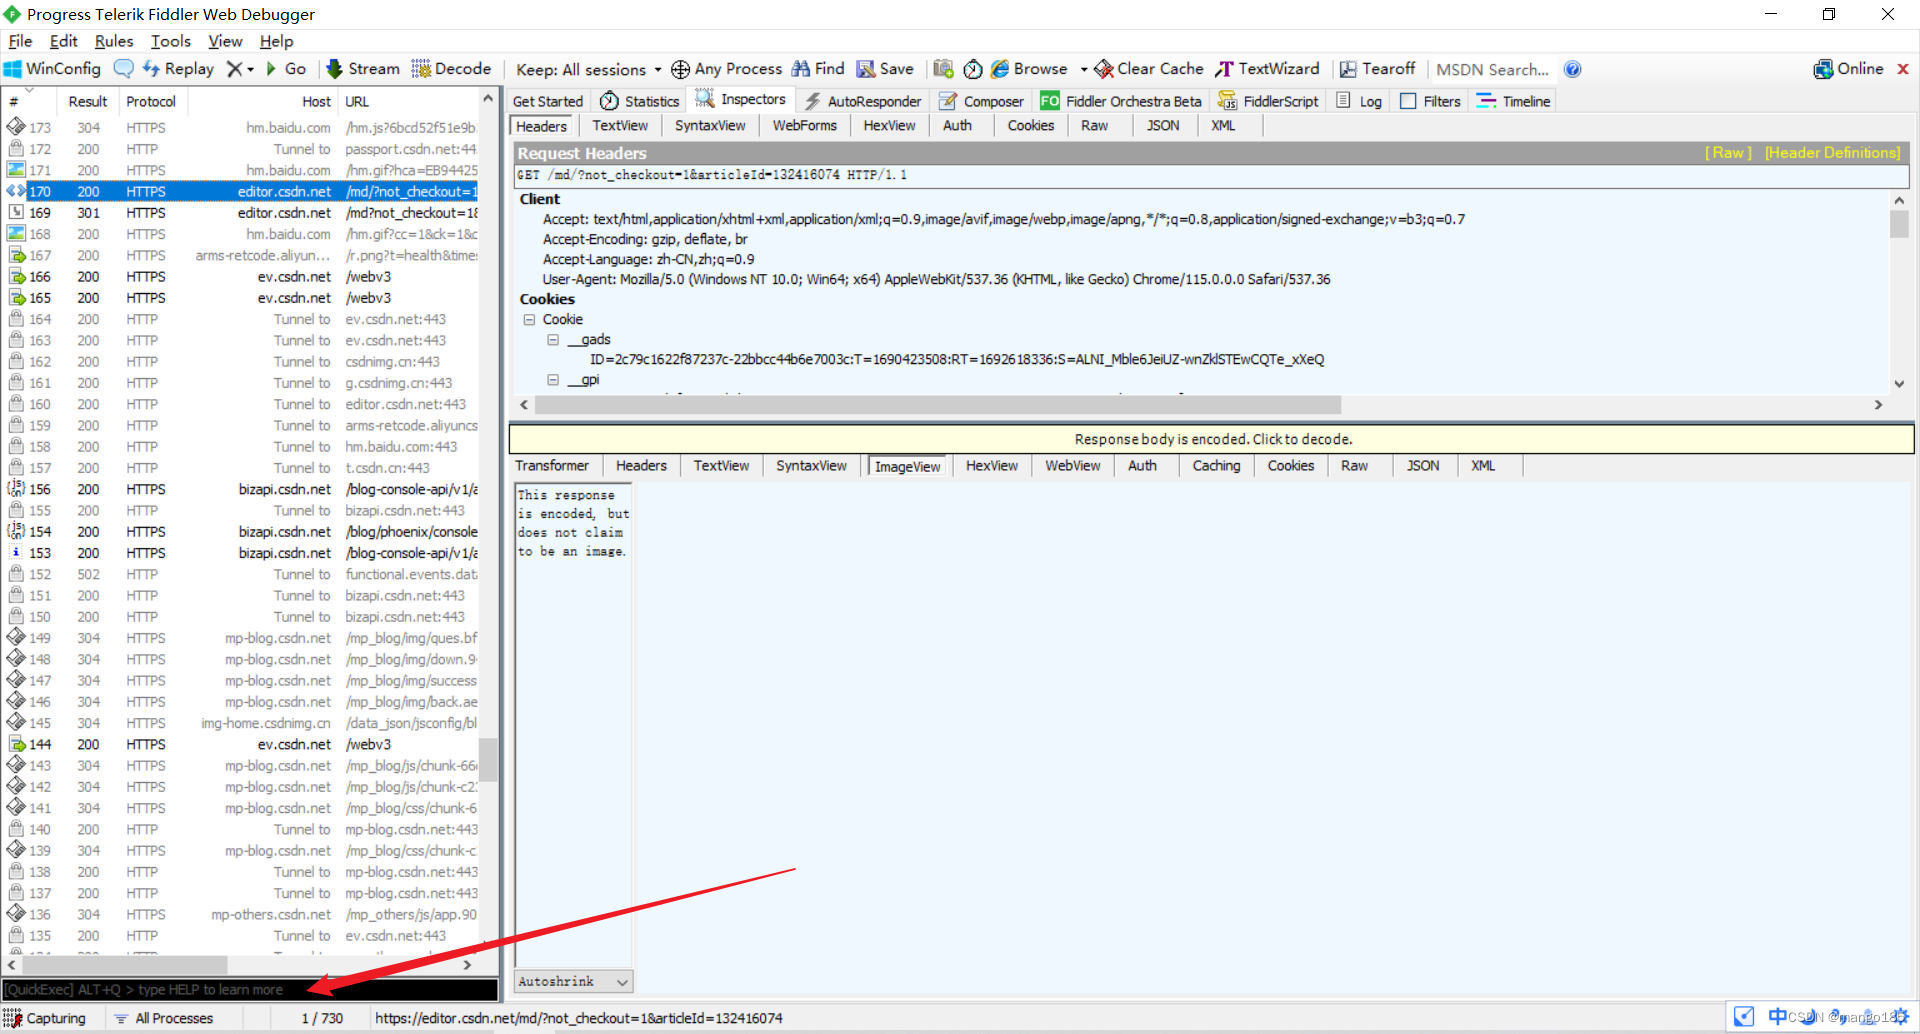Click Tearoff to detach inspectors

point(1377,69)
